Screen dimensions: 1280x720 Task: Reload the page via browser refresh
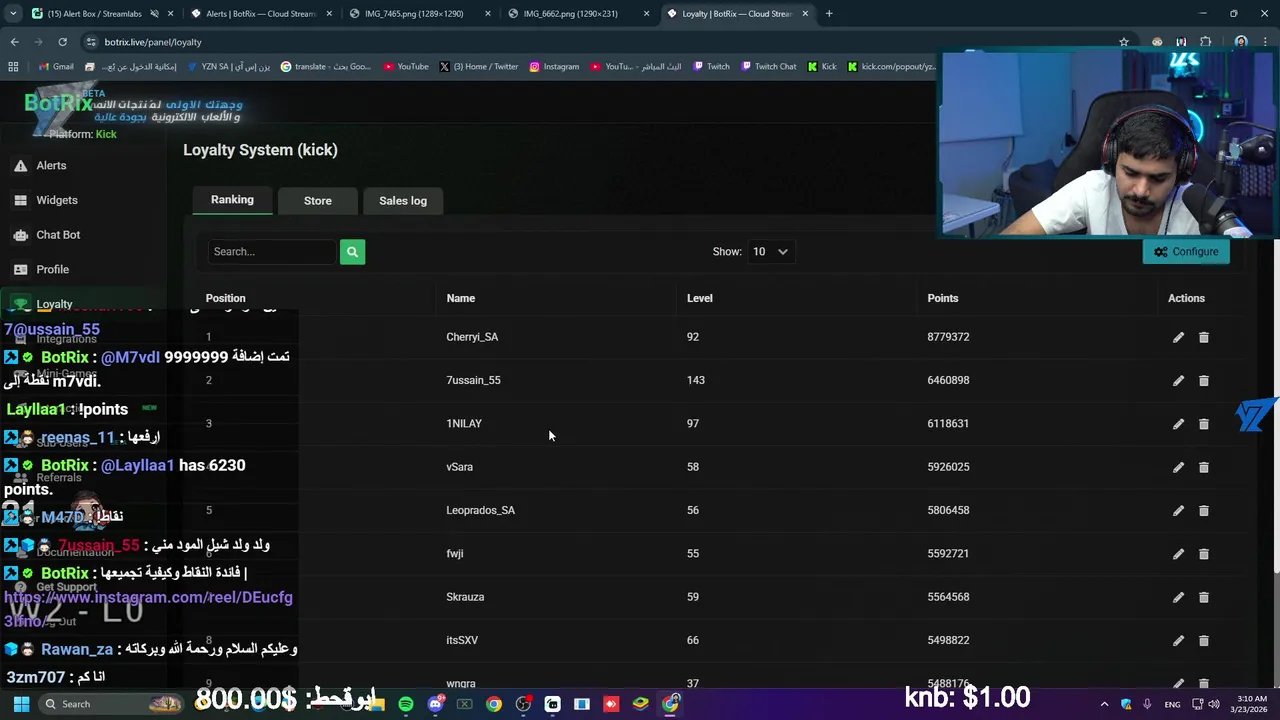(x=62, y=42)
